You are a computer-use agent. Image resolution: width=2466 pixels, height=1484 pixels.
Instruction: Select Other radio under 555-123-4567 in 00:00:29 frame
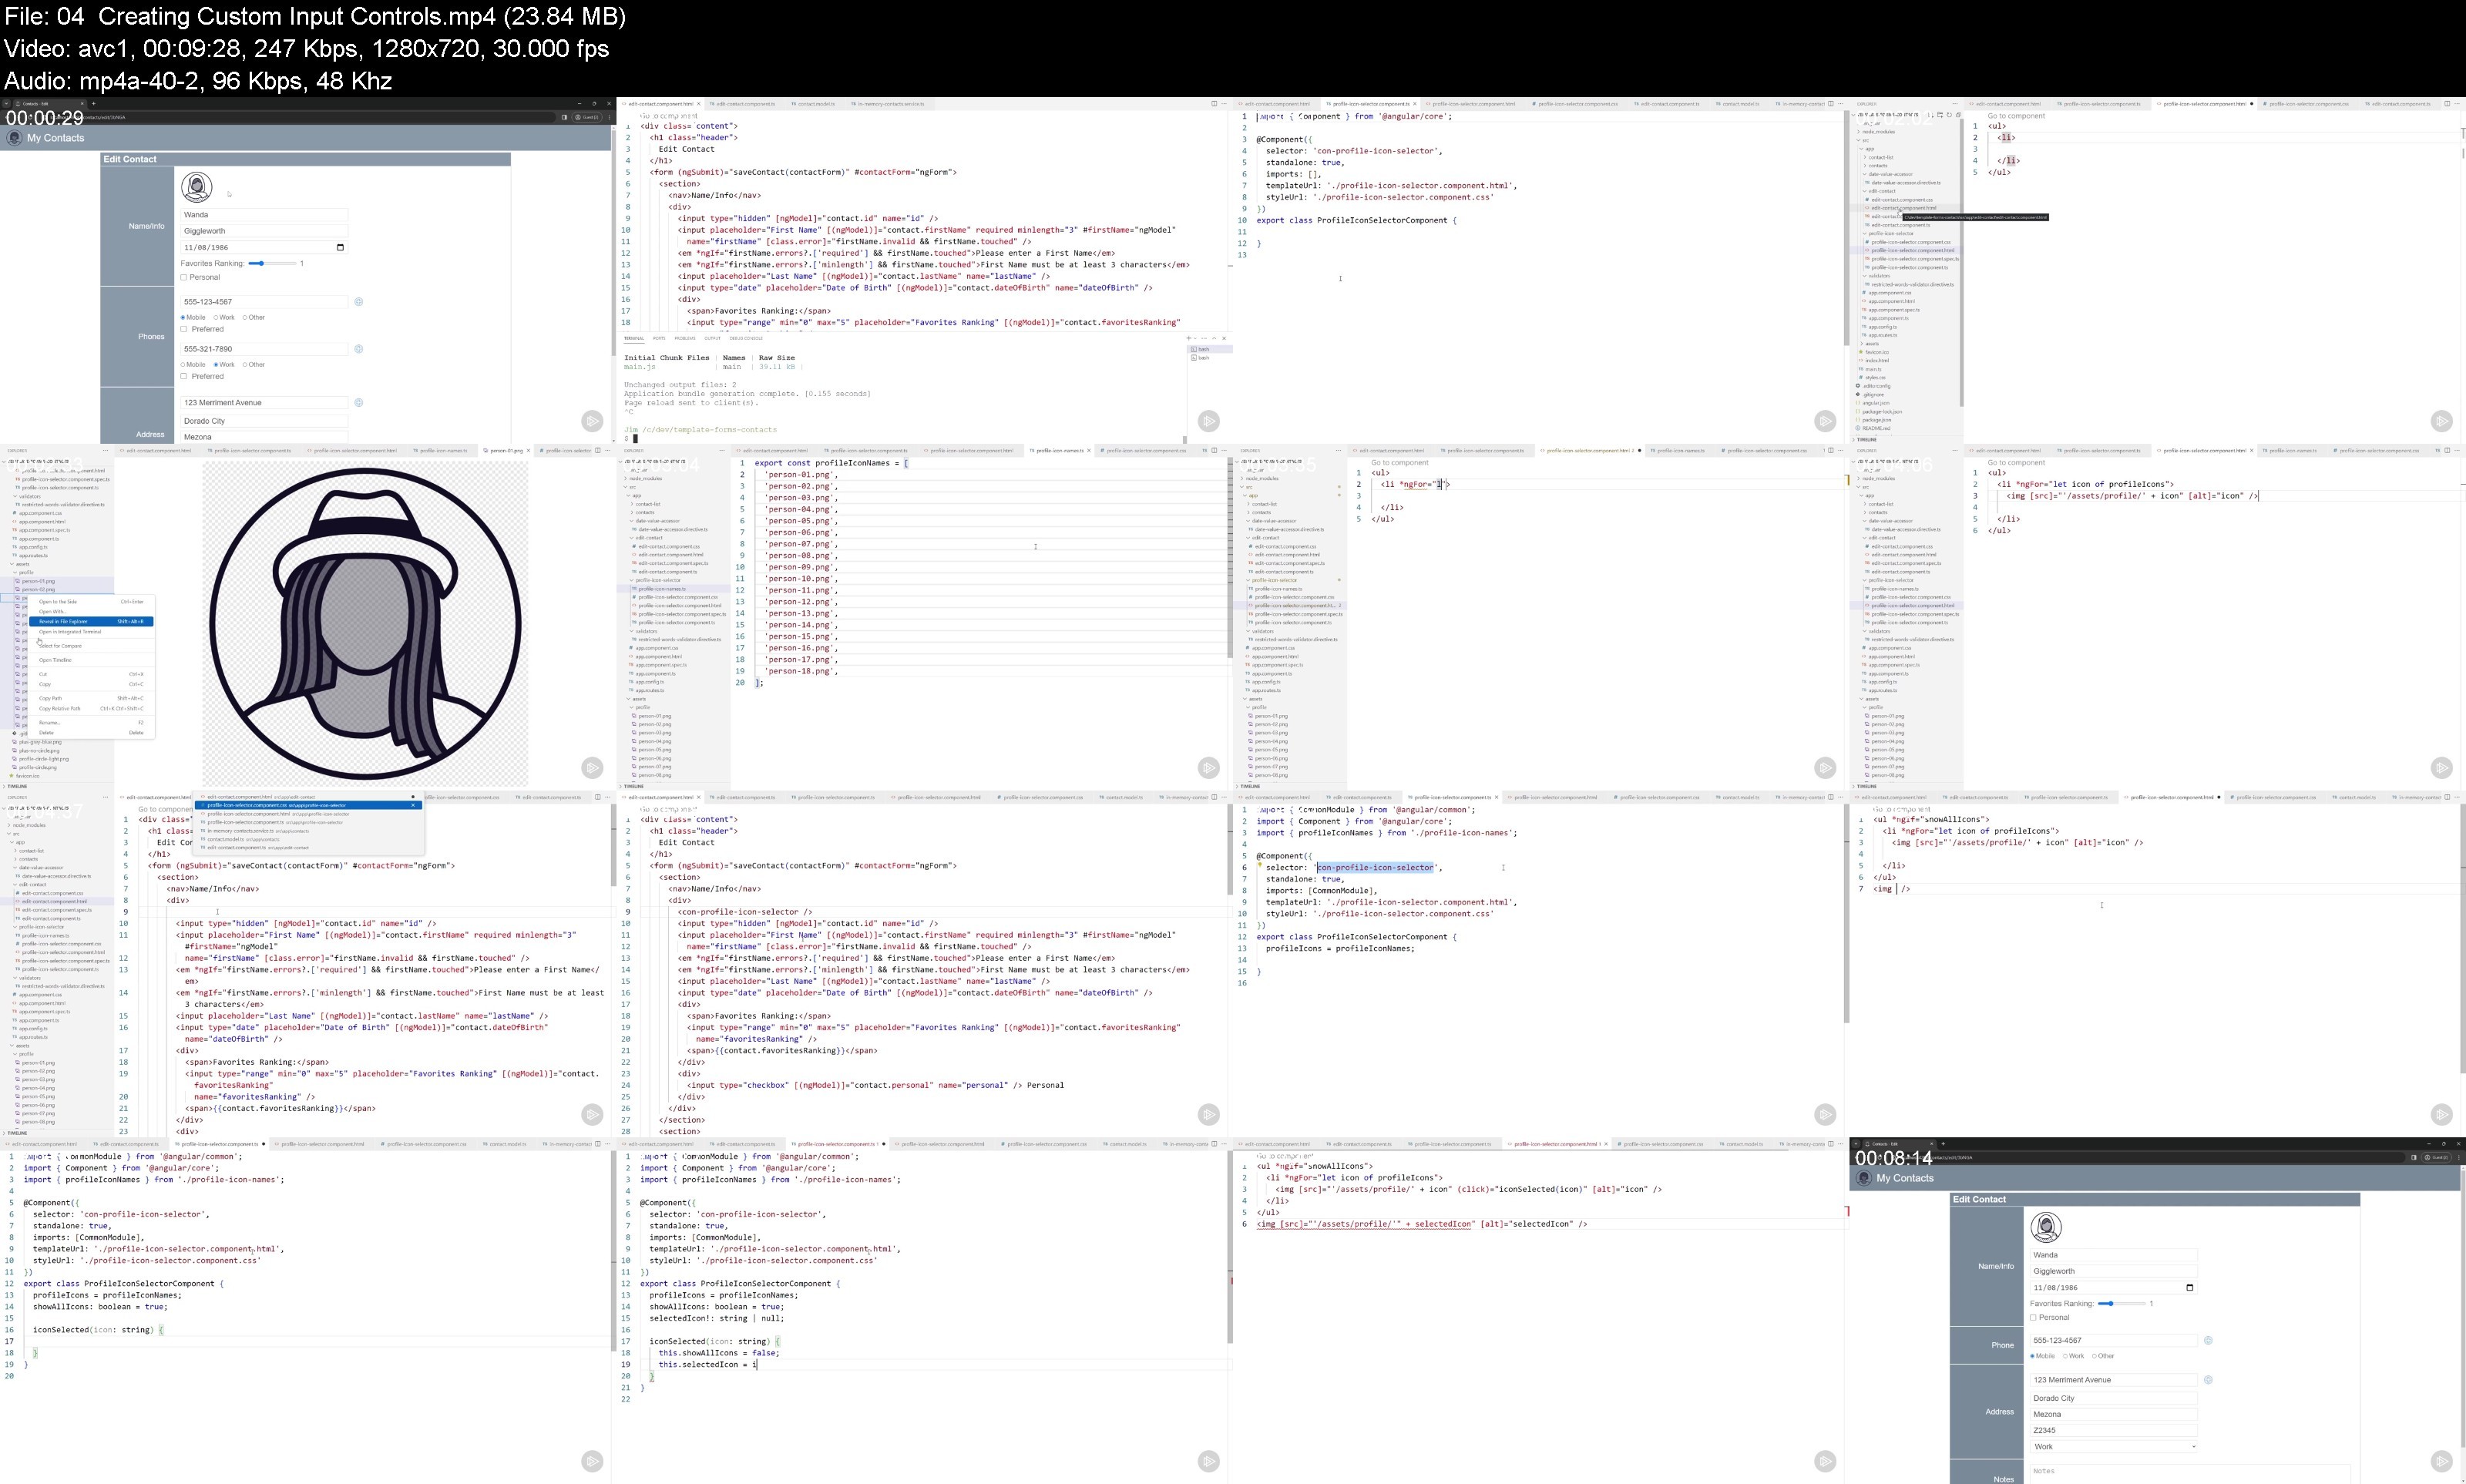point(245,317)
